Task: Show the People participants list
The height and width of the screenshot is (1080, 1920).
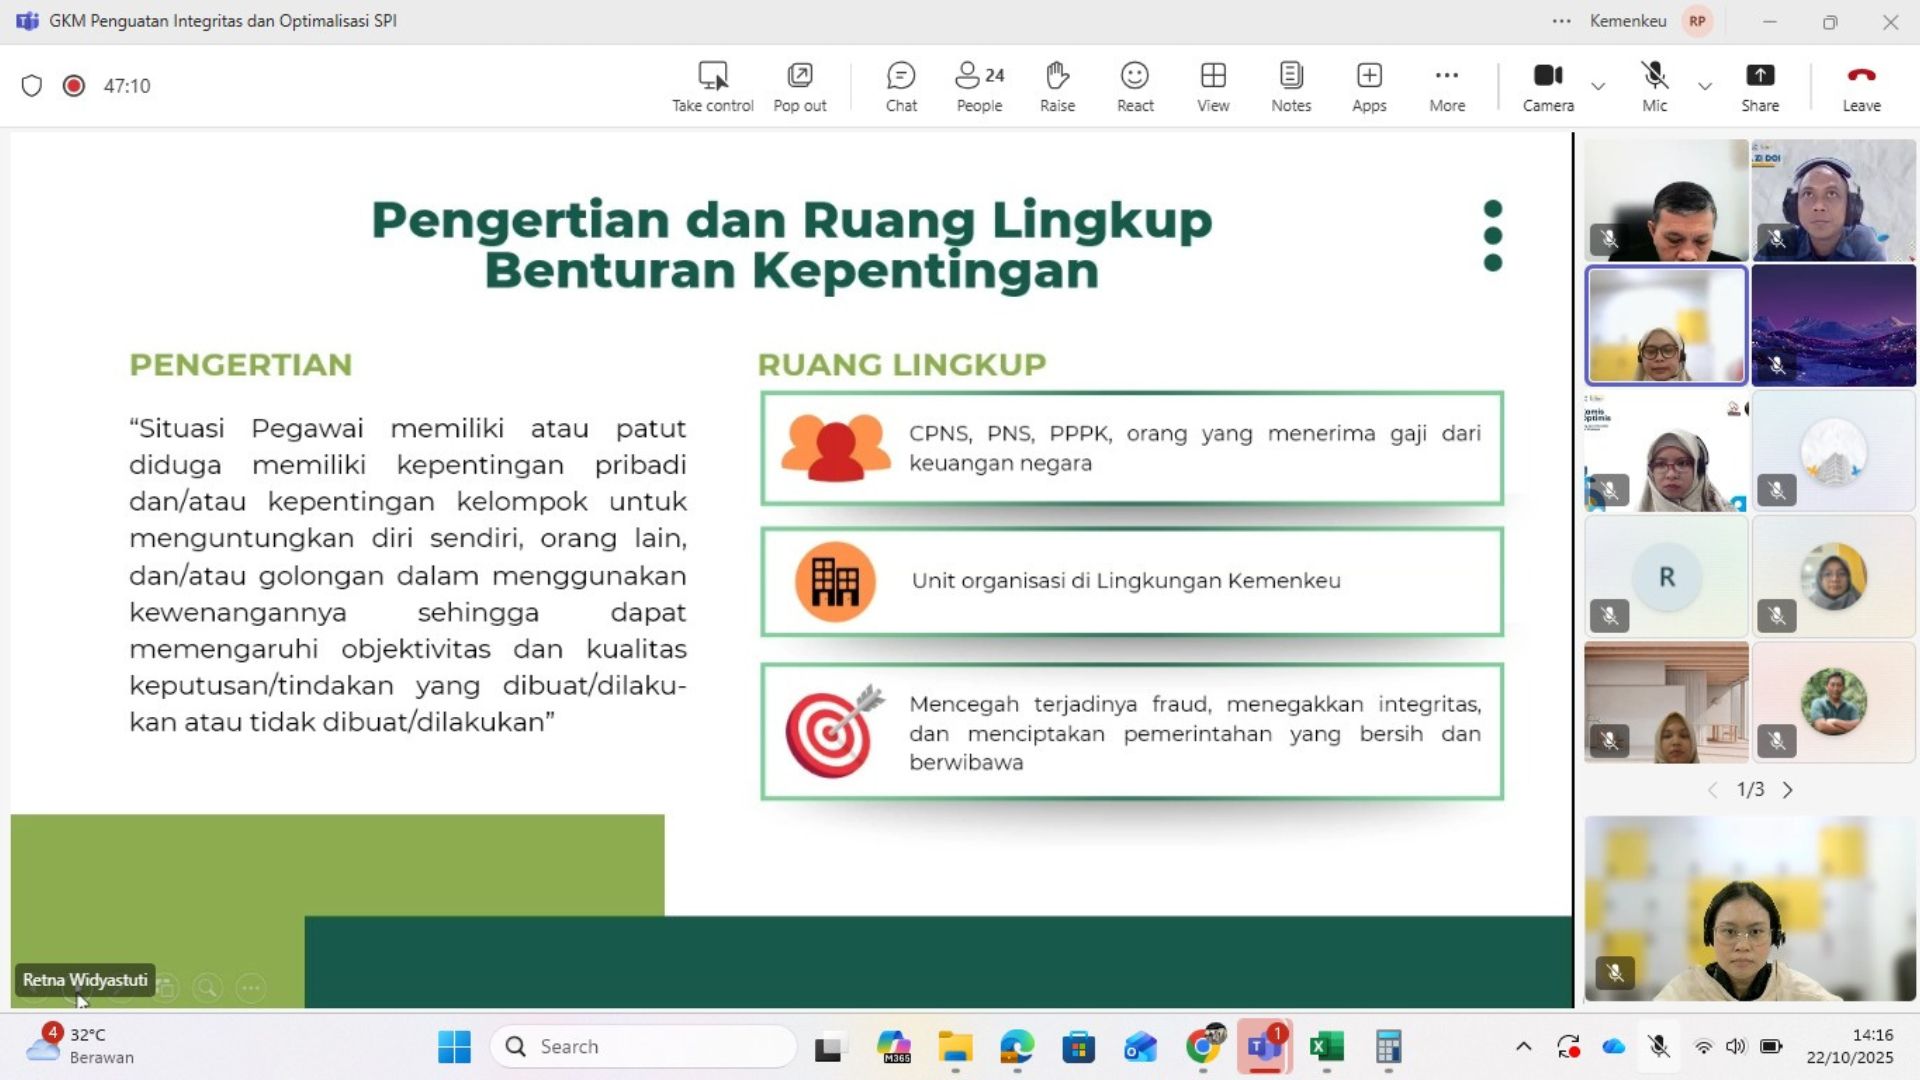Action: pyautogui.click(x=979, y=86)
